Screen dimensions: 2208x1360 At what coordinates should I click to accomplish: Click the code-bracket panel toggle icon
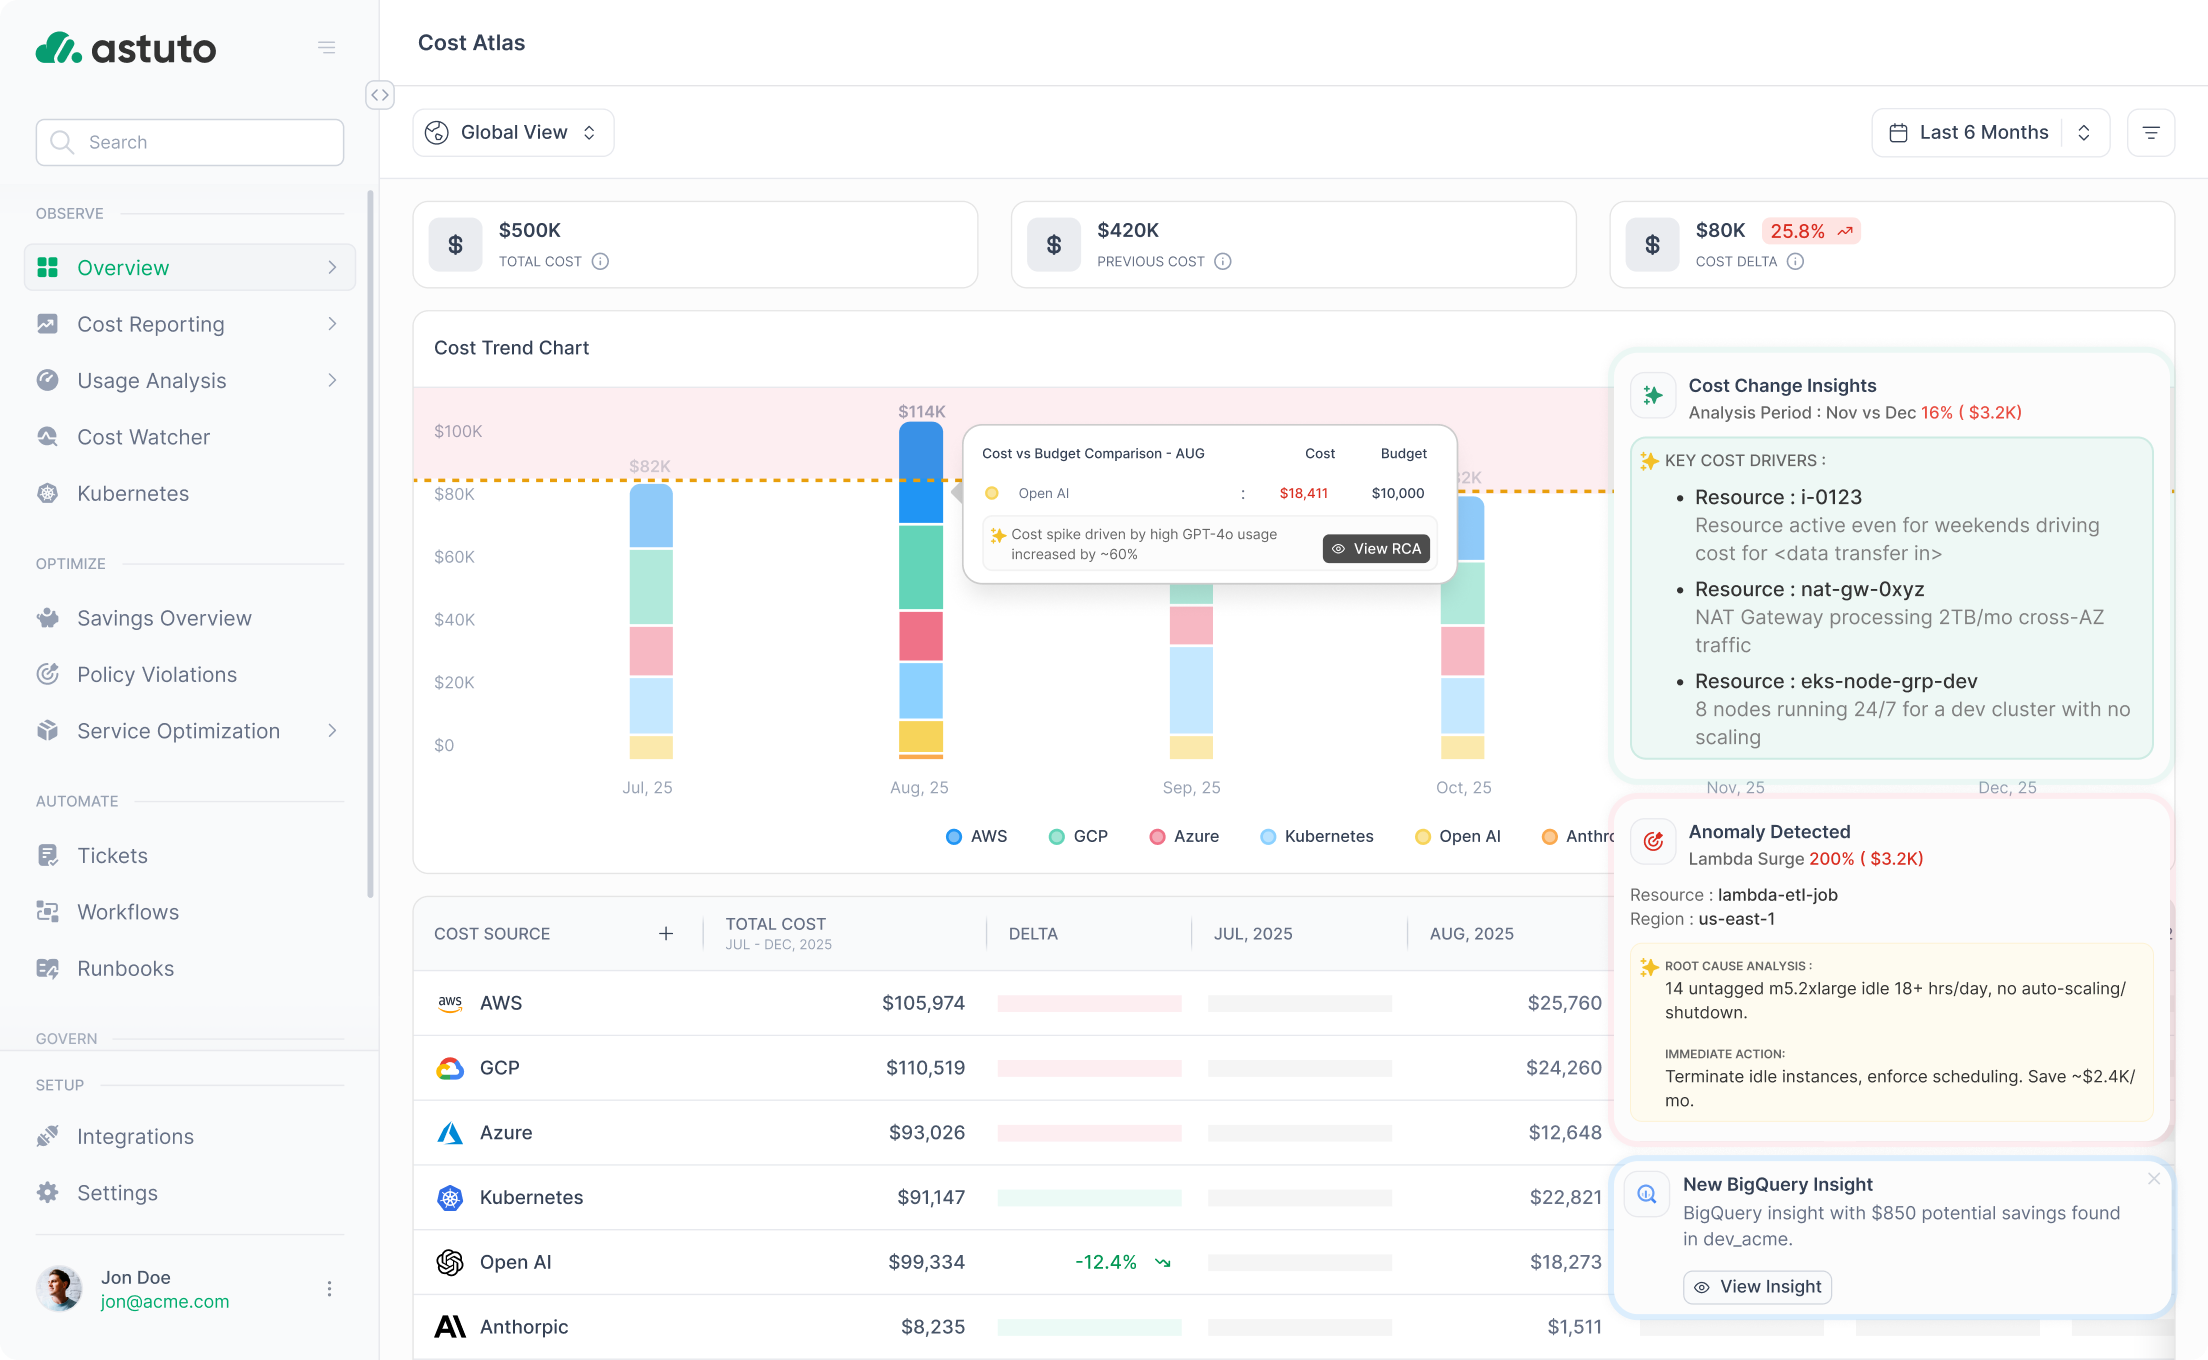coord(379,95)
